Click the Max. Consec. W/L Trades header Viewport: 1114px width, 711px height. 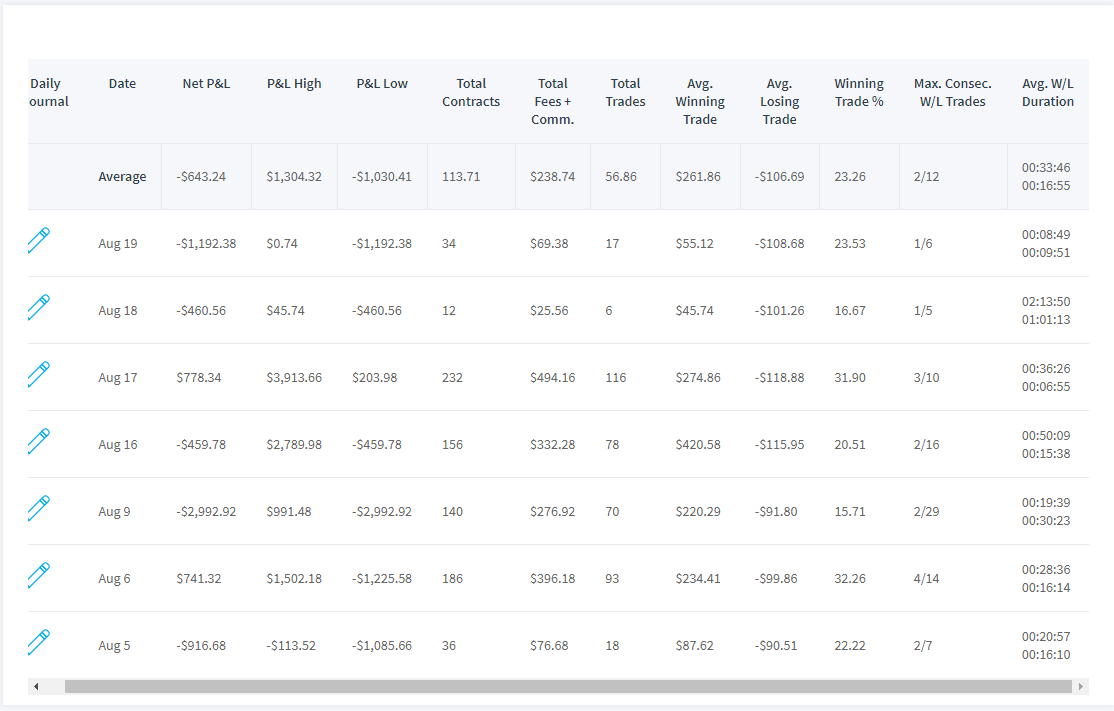(x=953, y=92)
